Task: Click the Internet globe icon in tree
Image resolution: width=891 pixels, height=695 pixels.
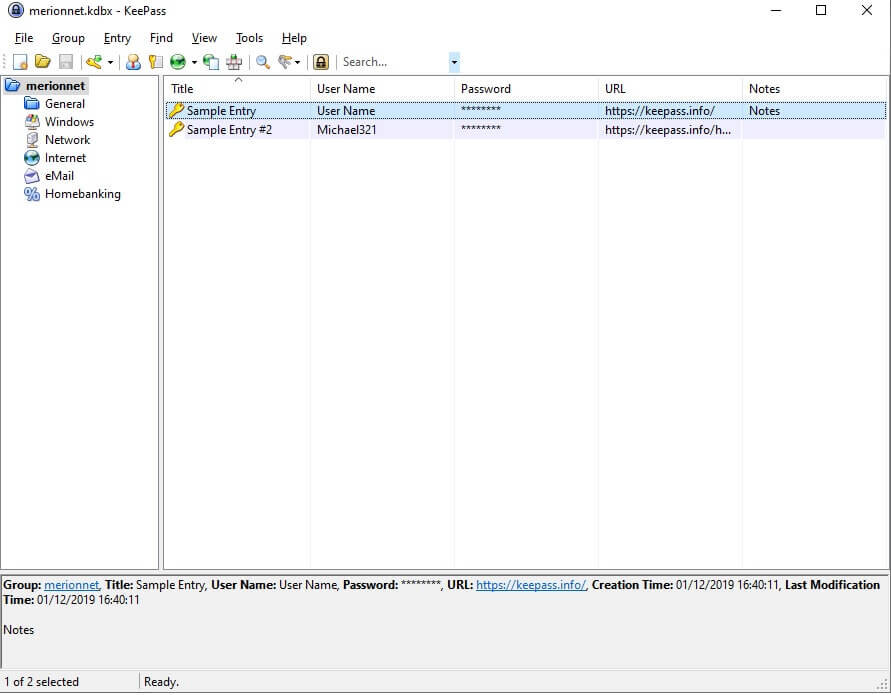Action: [32, 158]
